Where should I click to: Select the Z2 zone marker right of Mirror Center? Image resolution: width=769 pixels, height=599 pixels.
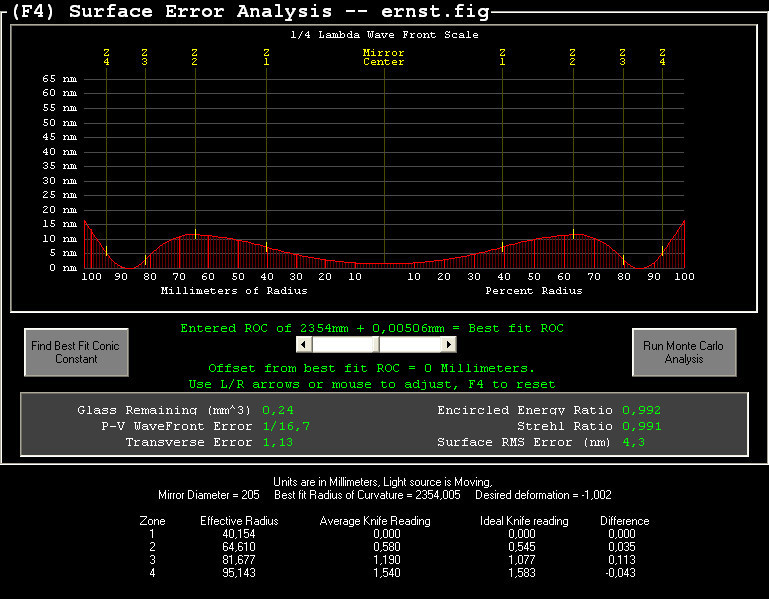572,57
